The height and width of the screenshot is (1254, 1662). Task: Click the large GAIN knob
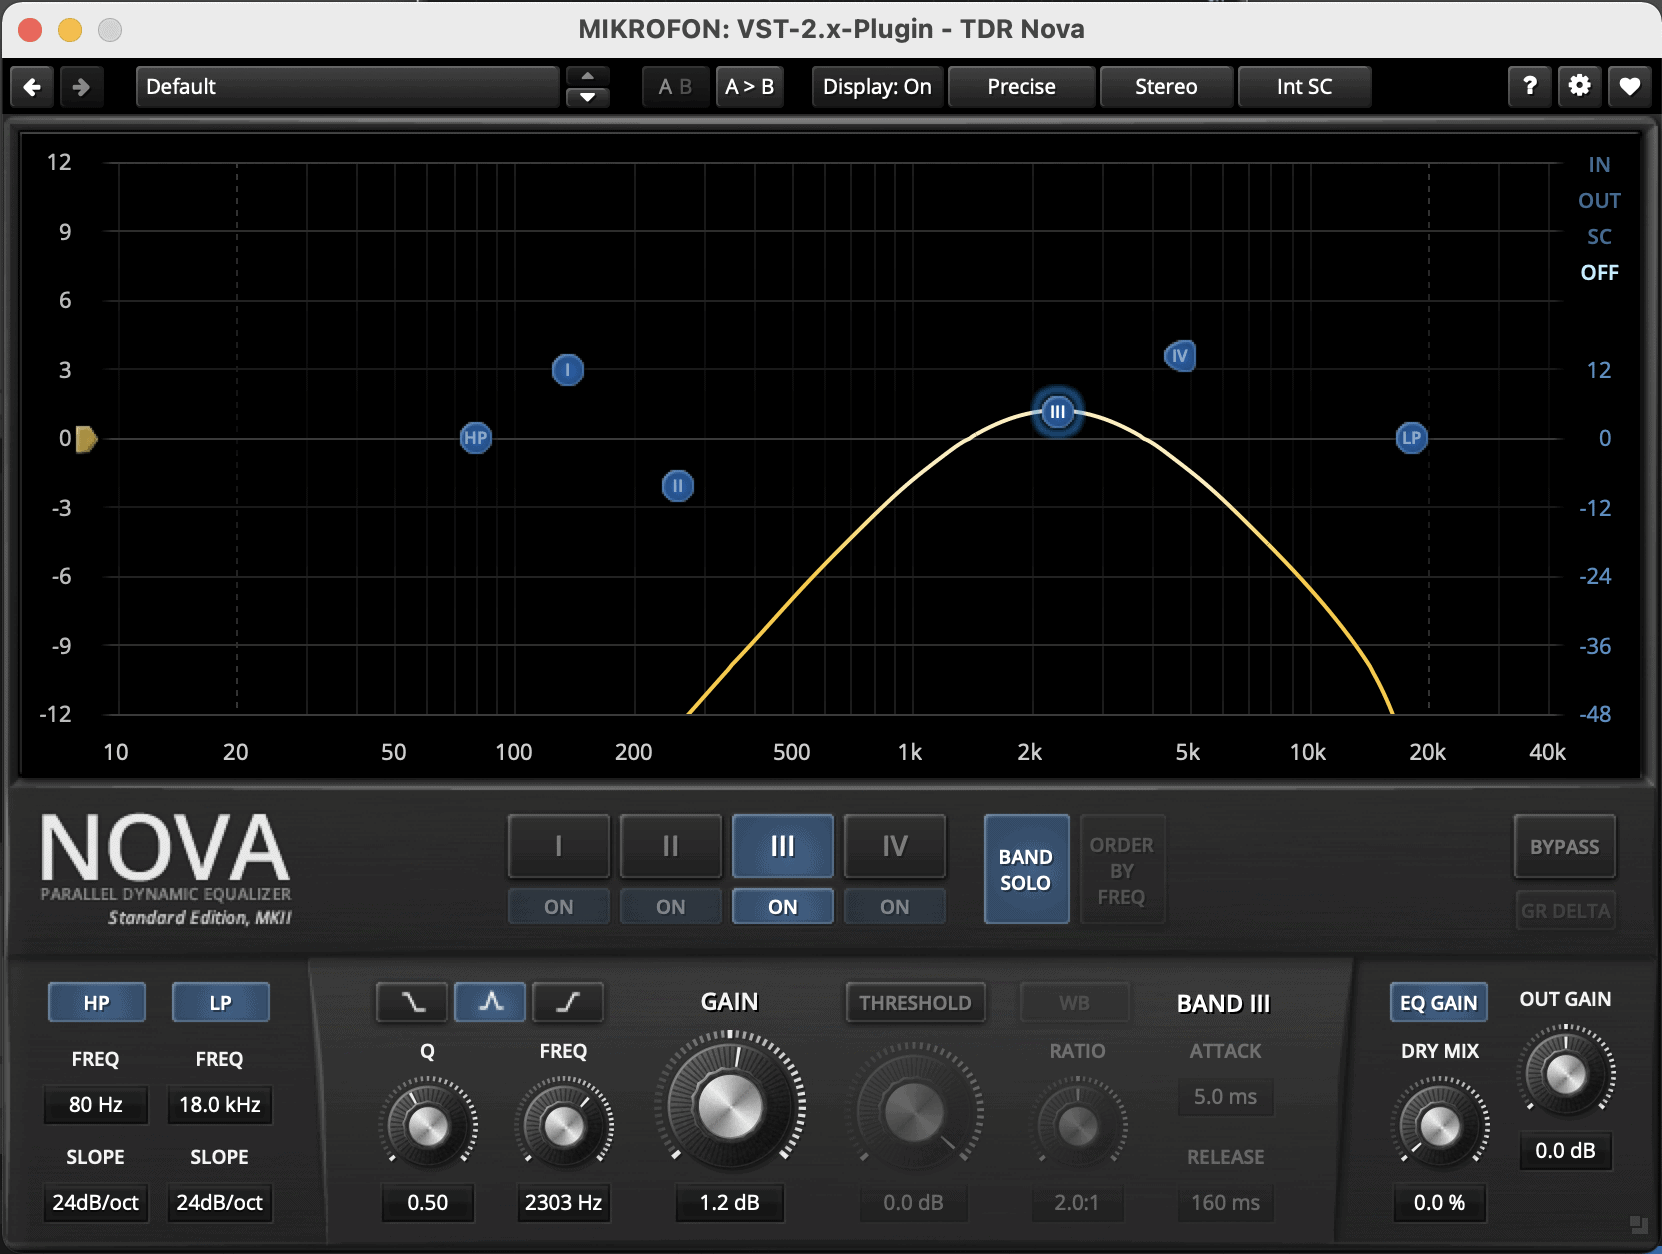coord(730,1106)
